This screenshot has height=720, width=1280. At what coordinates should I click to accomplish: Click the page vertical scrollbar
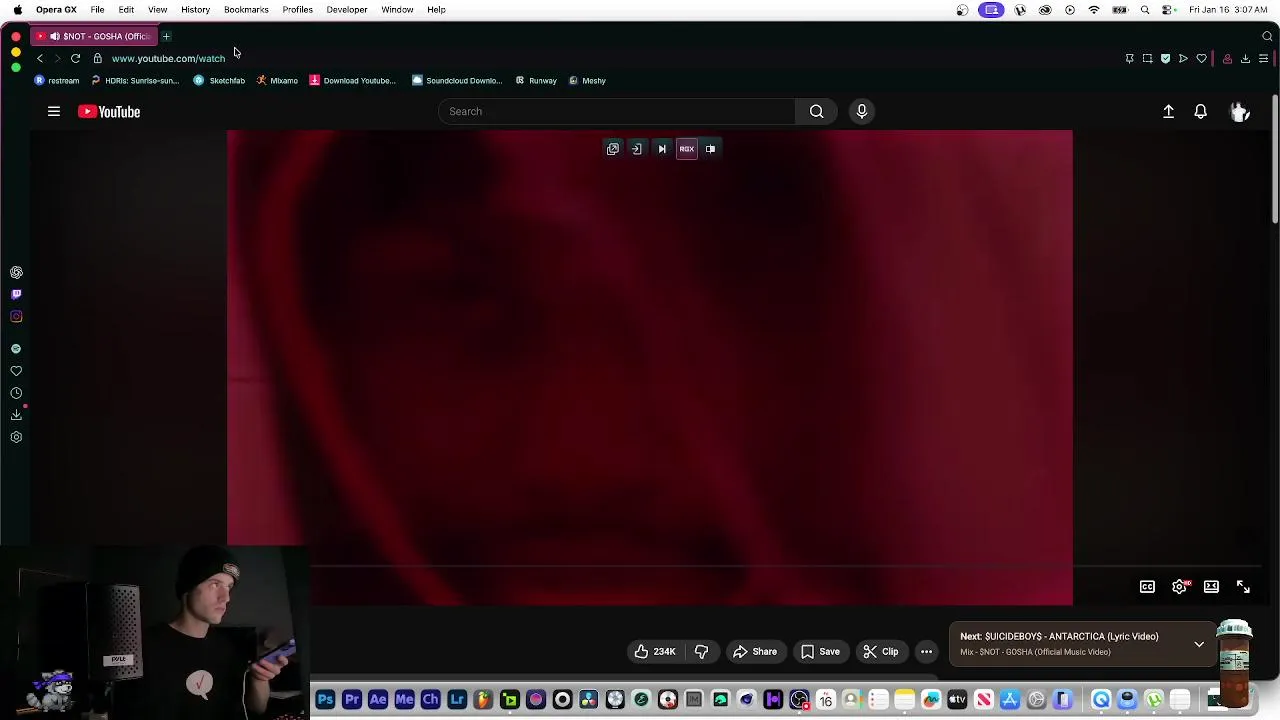1275,160
